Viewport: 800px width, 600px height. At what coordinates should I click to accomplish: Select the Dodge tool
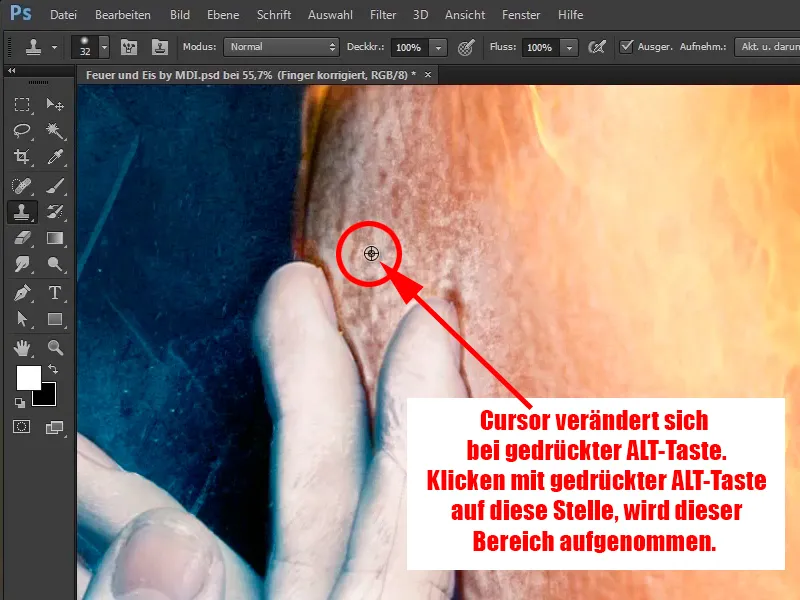click(x=55, y=264)
